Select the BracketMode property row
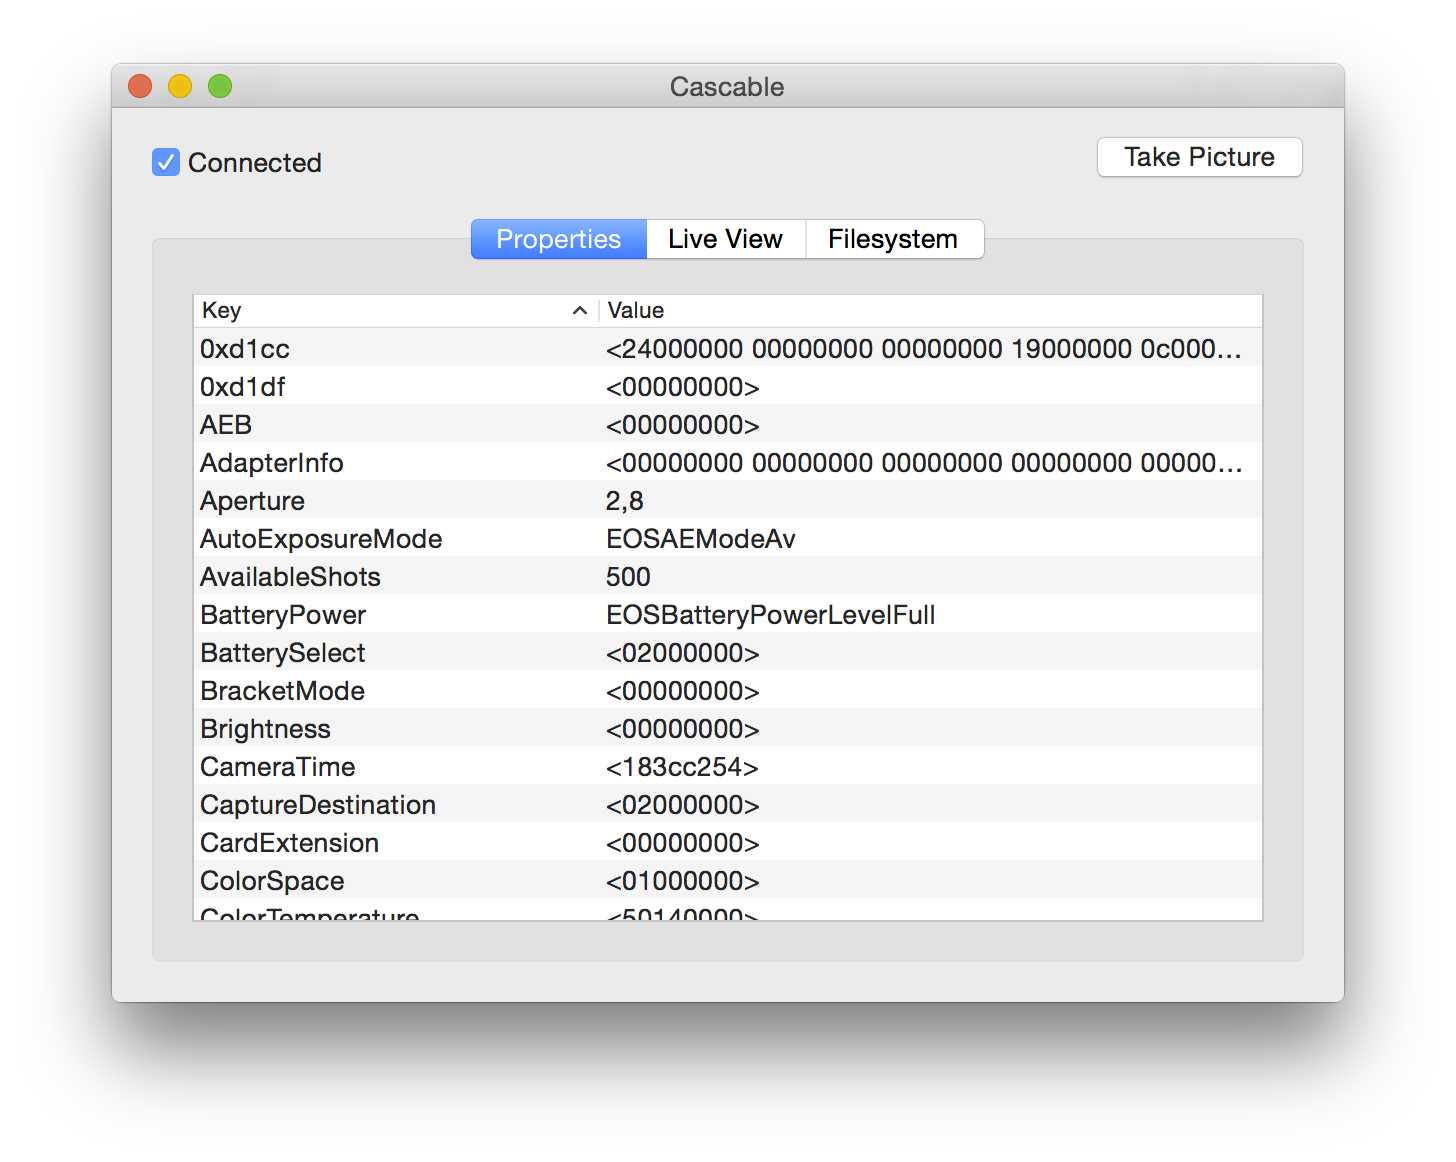The width and height of the screenshot is (1456, 1162). (x=727, y=691)
